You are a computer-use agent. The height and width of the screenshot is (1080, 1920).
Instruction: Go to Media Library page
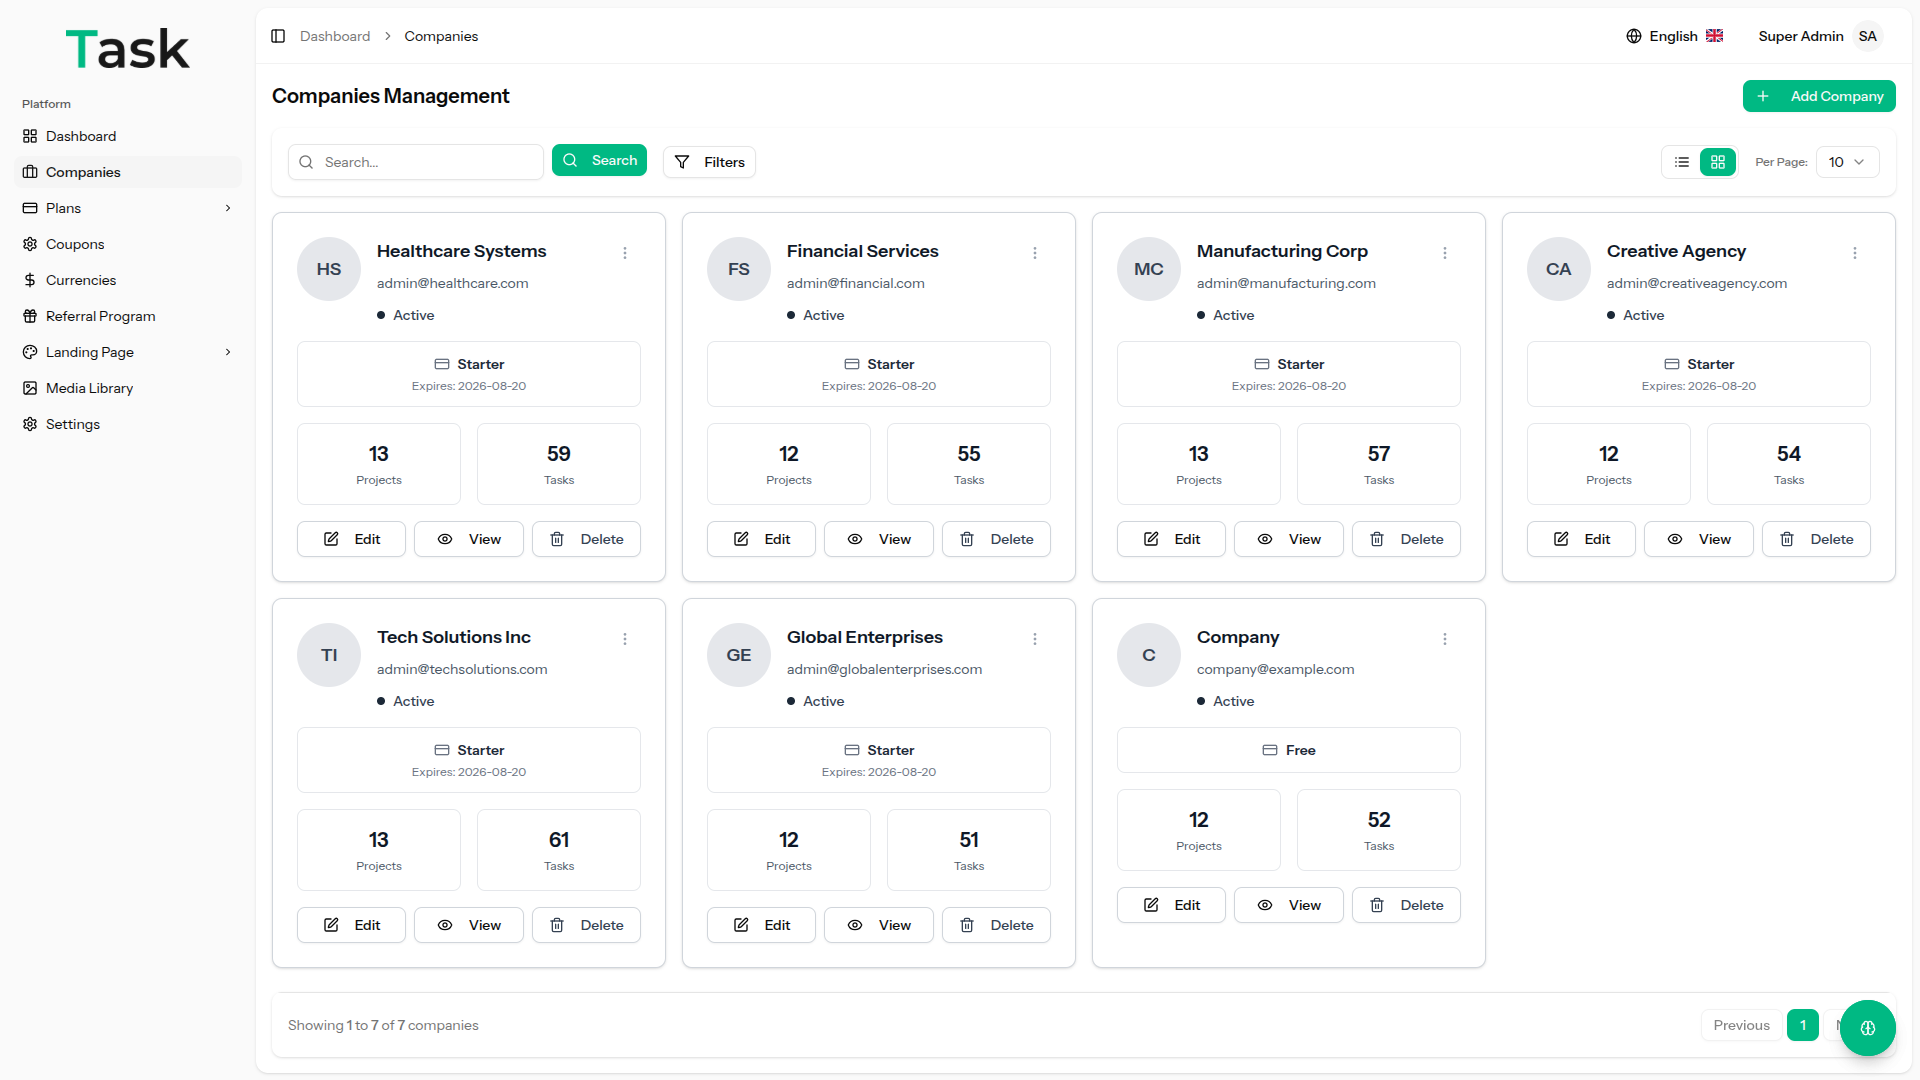89,388
